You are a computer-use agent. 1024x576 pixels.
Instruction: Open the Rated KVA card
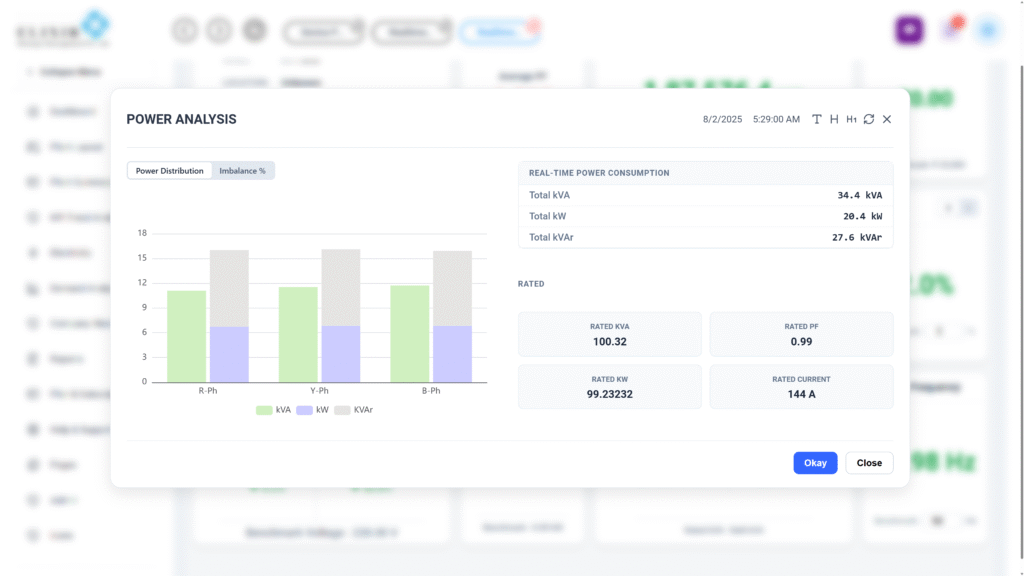tap(610, 334)
